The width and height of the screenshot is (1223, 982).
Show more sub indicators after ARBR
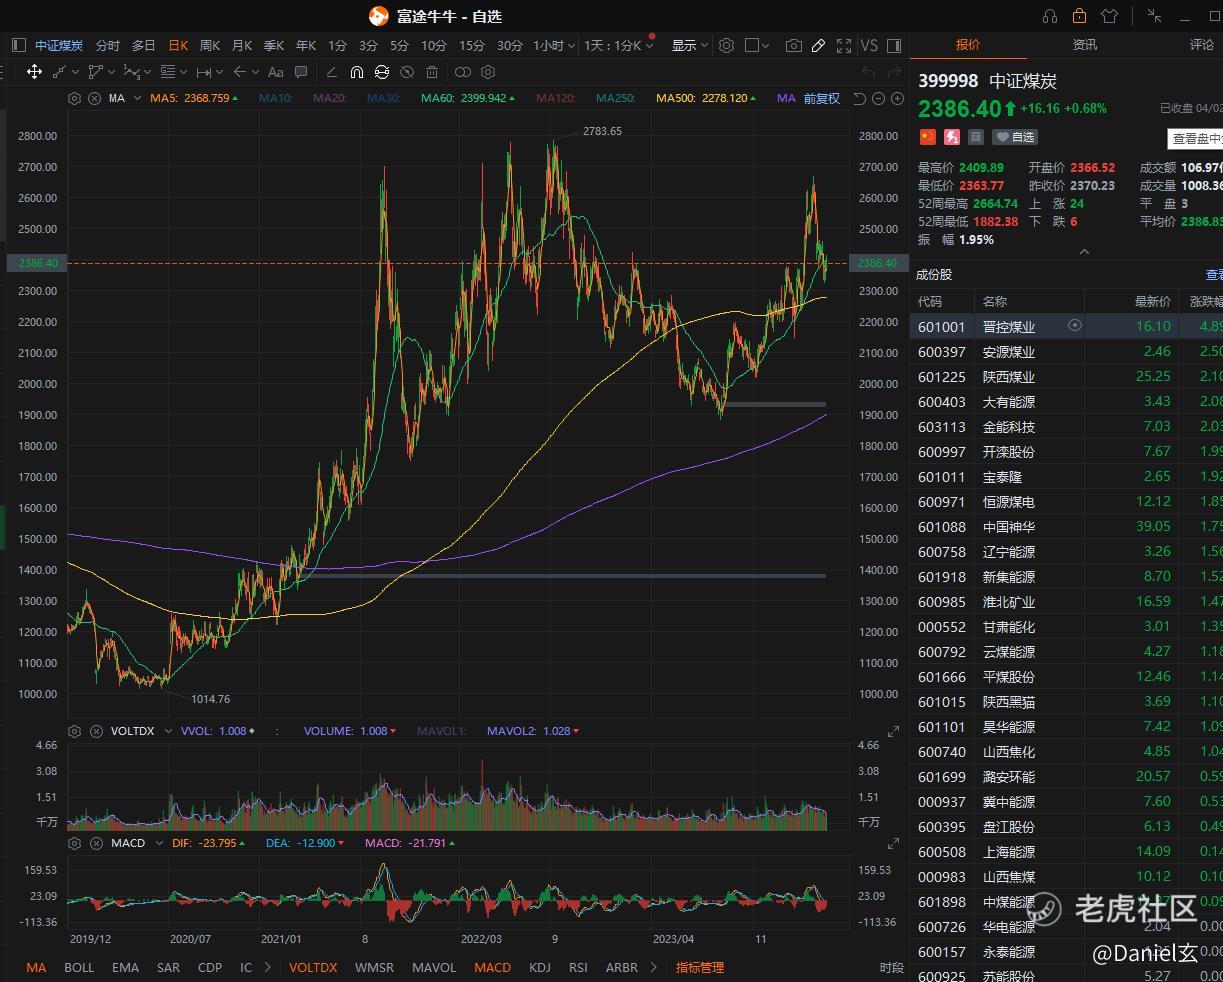(654, 967)
